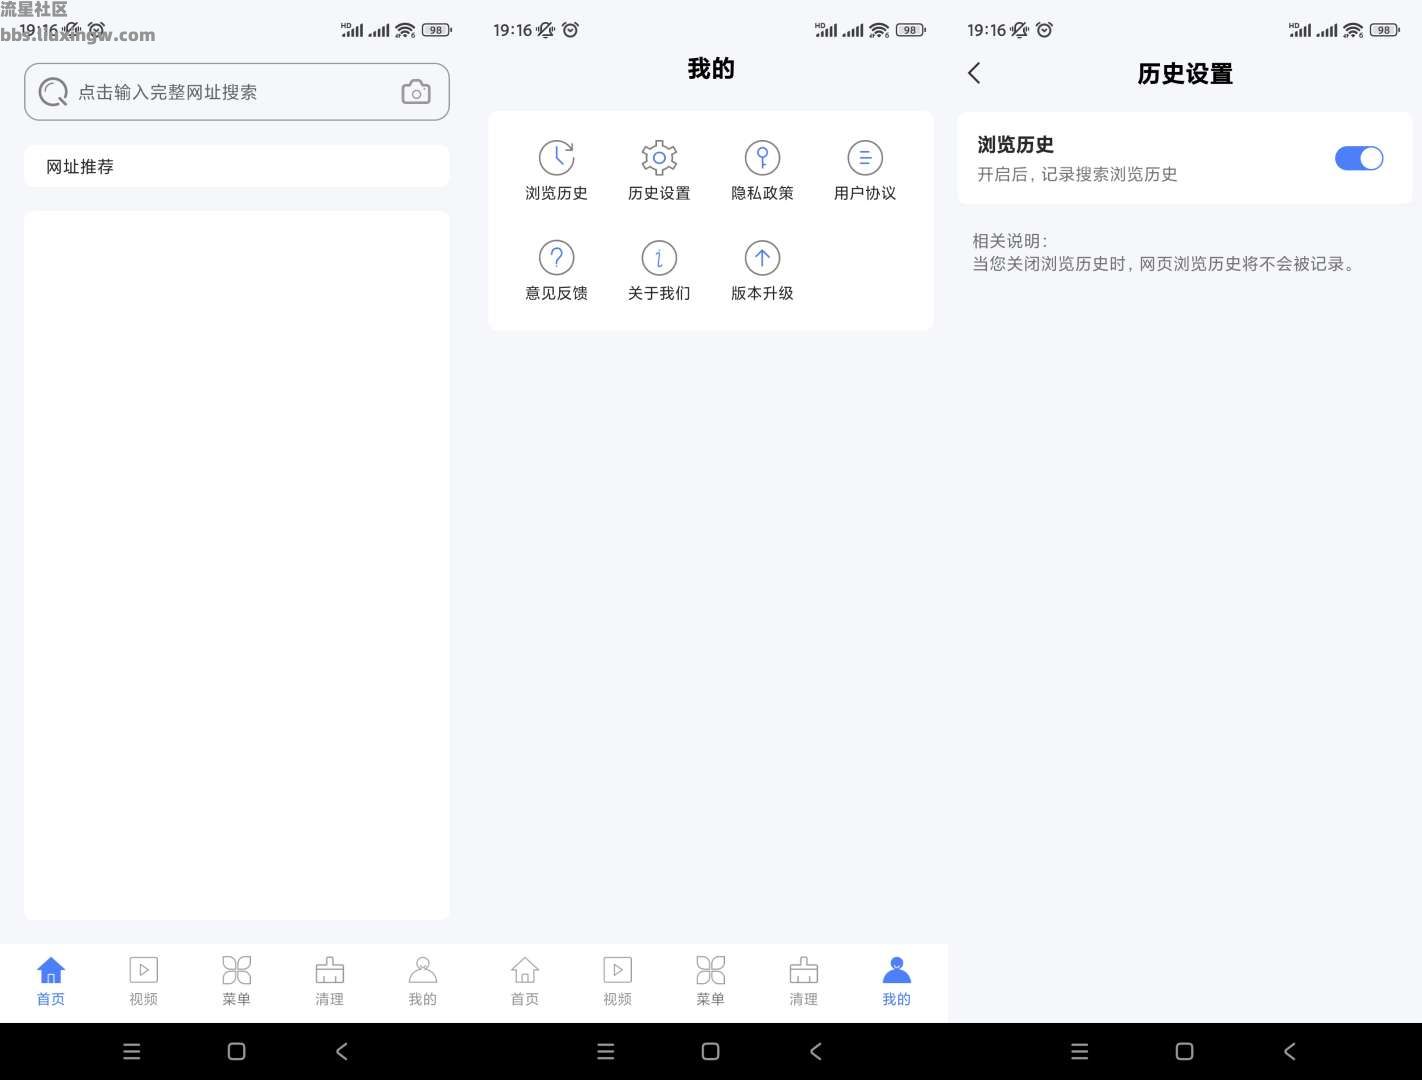This screenshot has width=1422, height=1080.
Task: Open 视频 tab in left screen
Action: tap(144, 981)
